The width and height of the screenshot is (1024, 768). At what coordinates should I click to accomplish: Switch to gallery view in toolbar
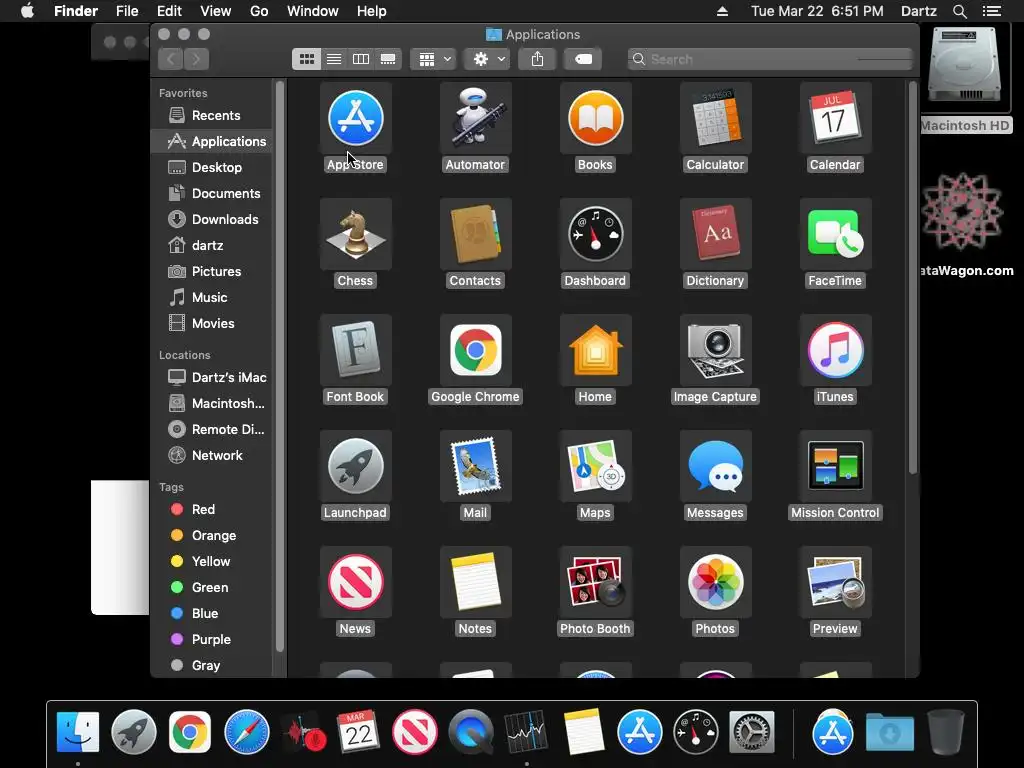[x=388, y=59]
